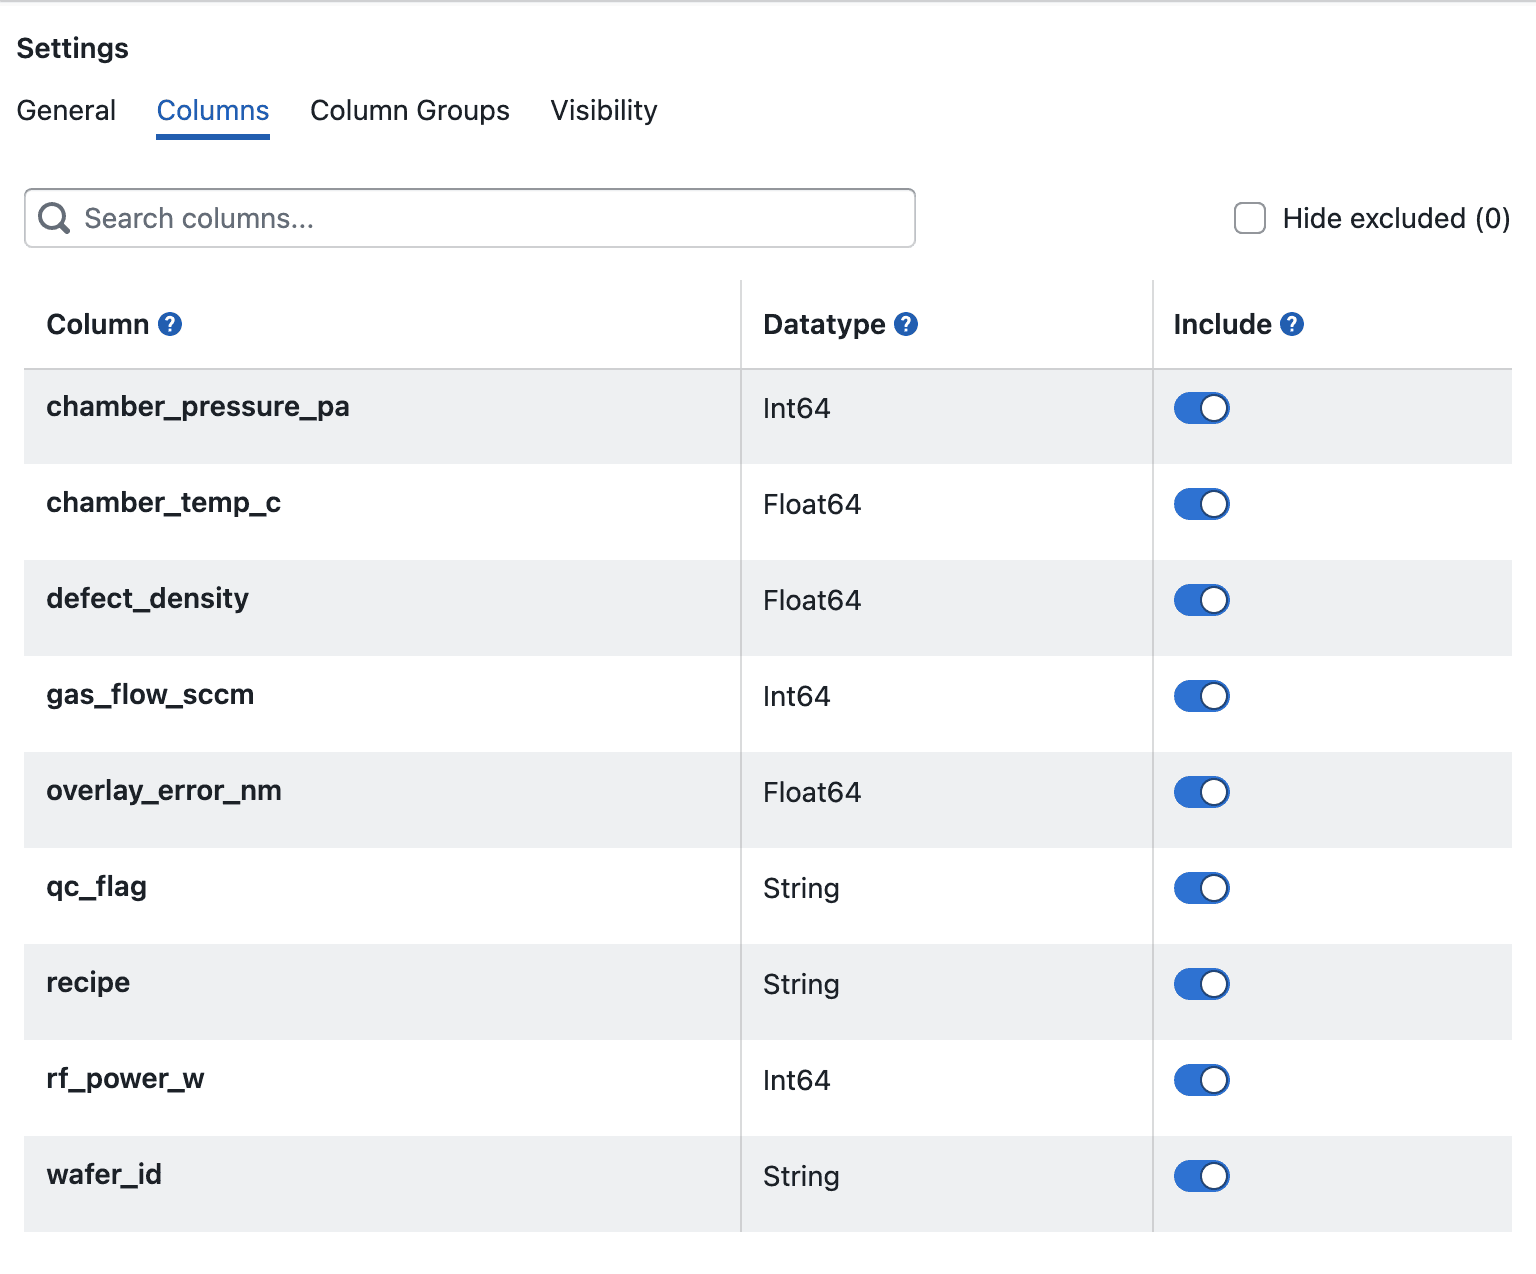Click Float64 datatype of overlay_error_nm
Screen dimensions: 1536x1274
(812, 792)
